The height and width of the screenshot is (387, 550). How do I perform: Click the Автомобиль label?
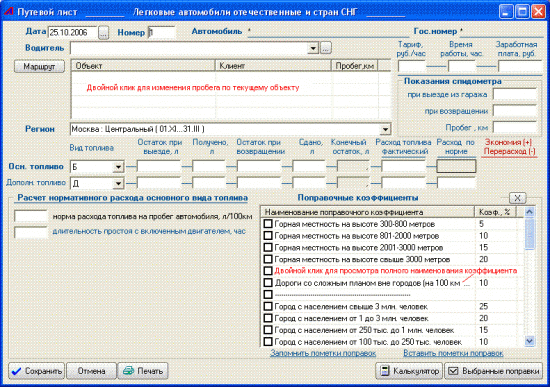[217, 31]
